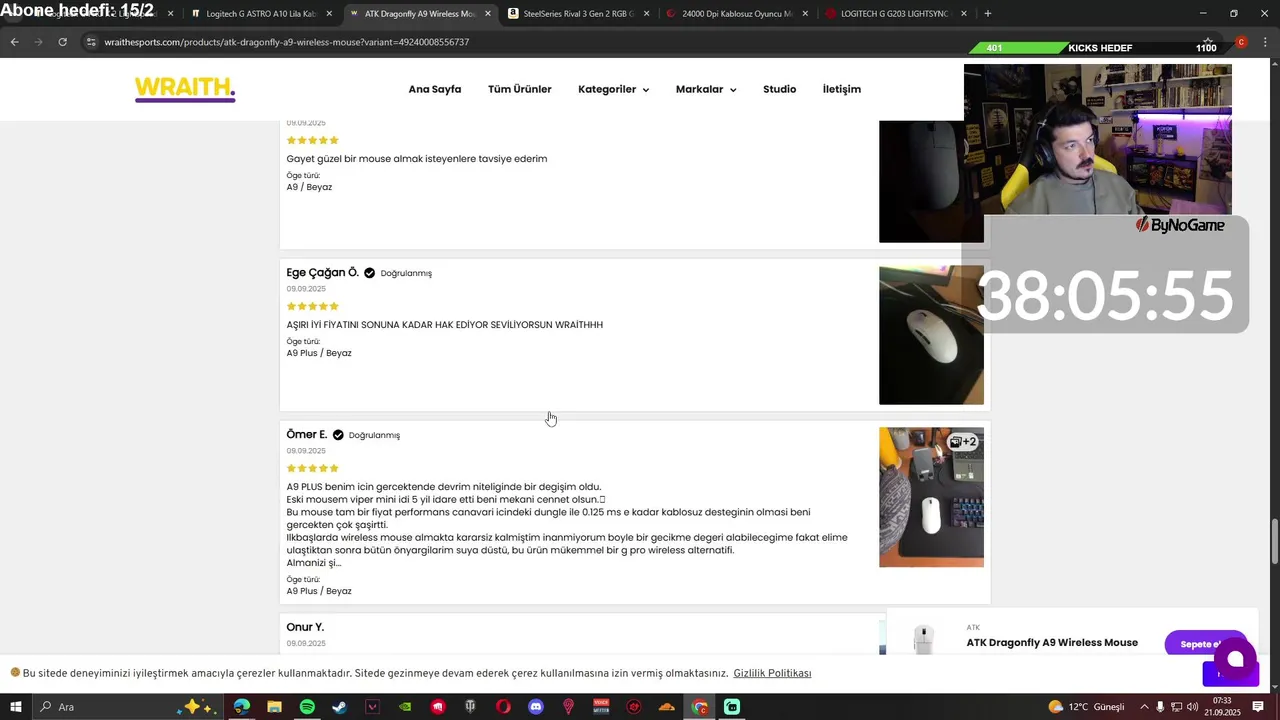This screenshot has height=720, width=1280.
Task: Open Ömer E.'s review photo thumbnail
Action: coord(931,497)
